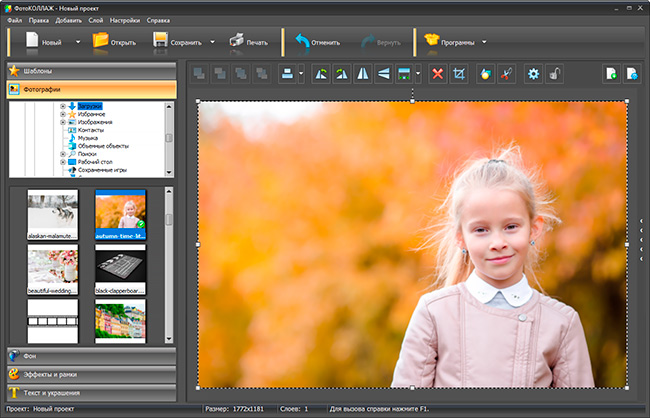Open the Слой menu
Viewport: 650px width, 418px height.
(x=96, y=20)
